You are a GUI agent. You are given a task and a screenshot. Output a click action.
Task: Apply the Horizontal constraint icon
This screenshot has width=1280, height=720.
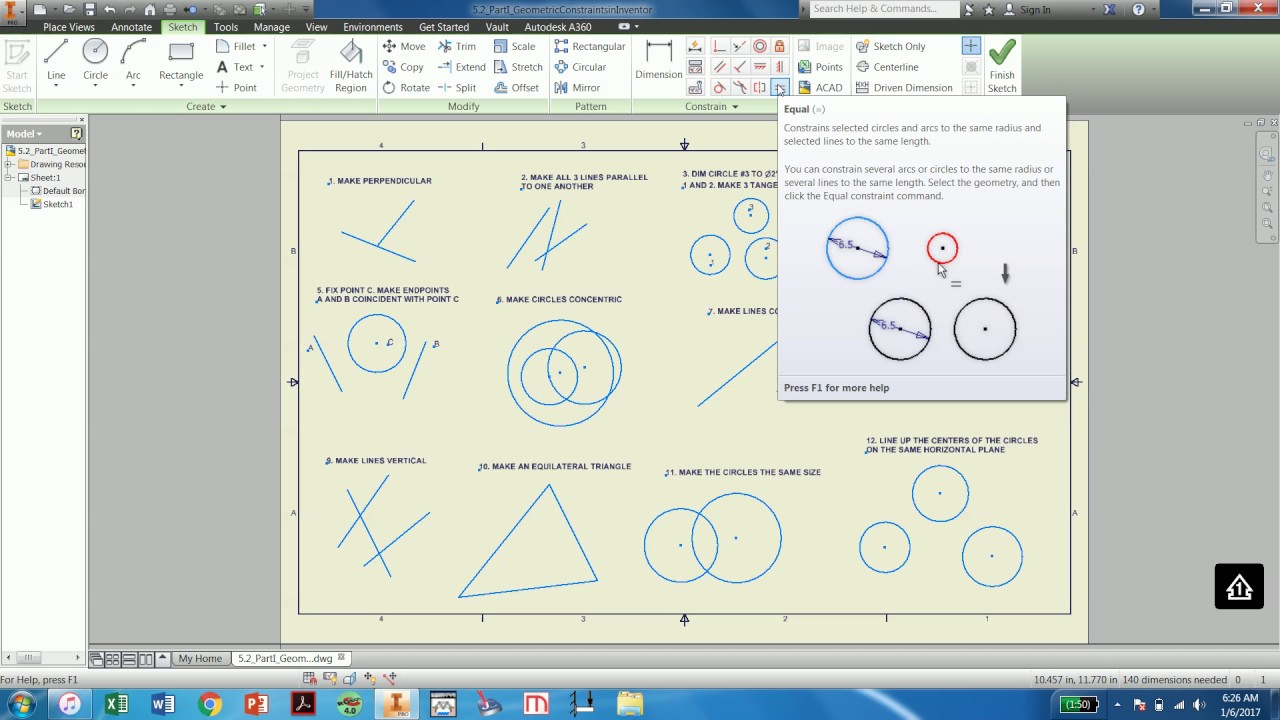(760, 67)
